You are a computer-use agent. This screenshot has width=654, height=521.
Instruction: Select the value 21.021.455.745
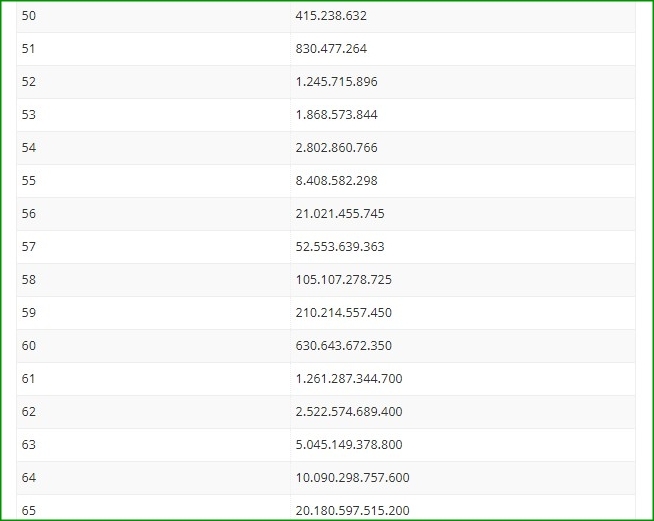click(340, 214)
